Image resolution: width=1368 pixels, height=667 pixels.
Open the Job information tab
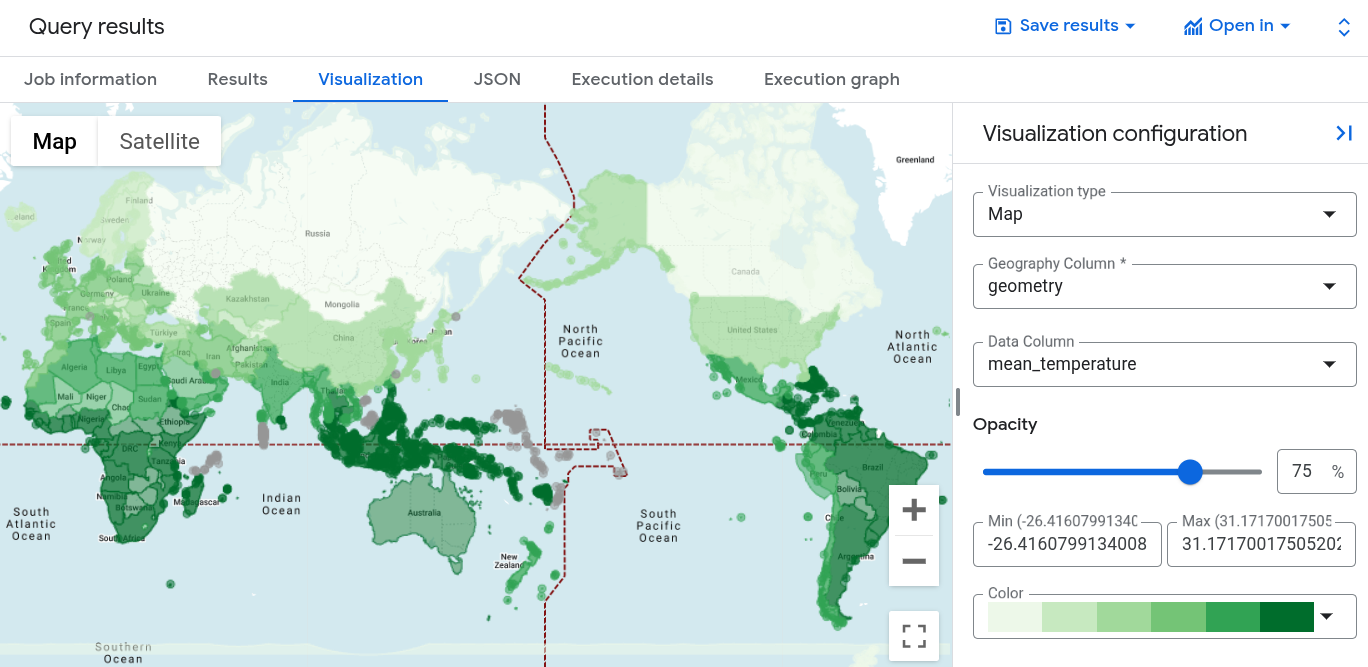90,79
